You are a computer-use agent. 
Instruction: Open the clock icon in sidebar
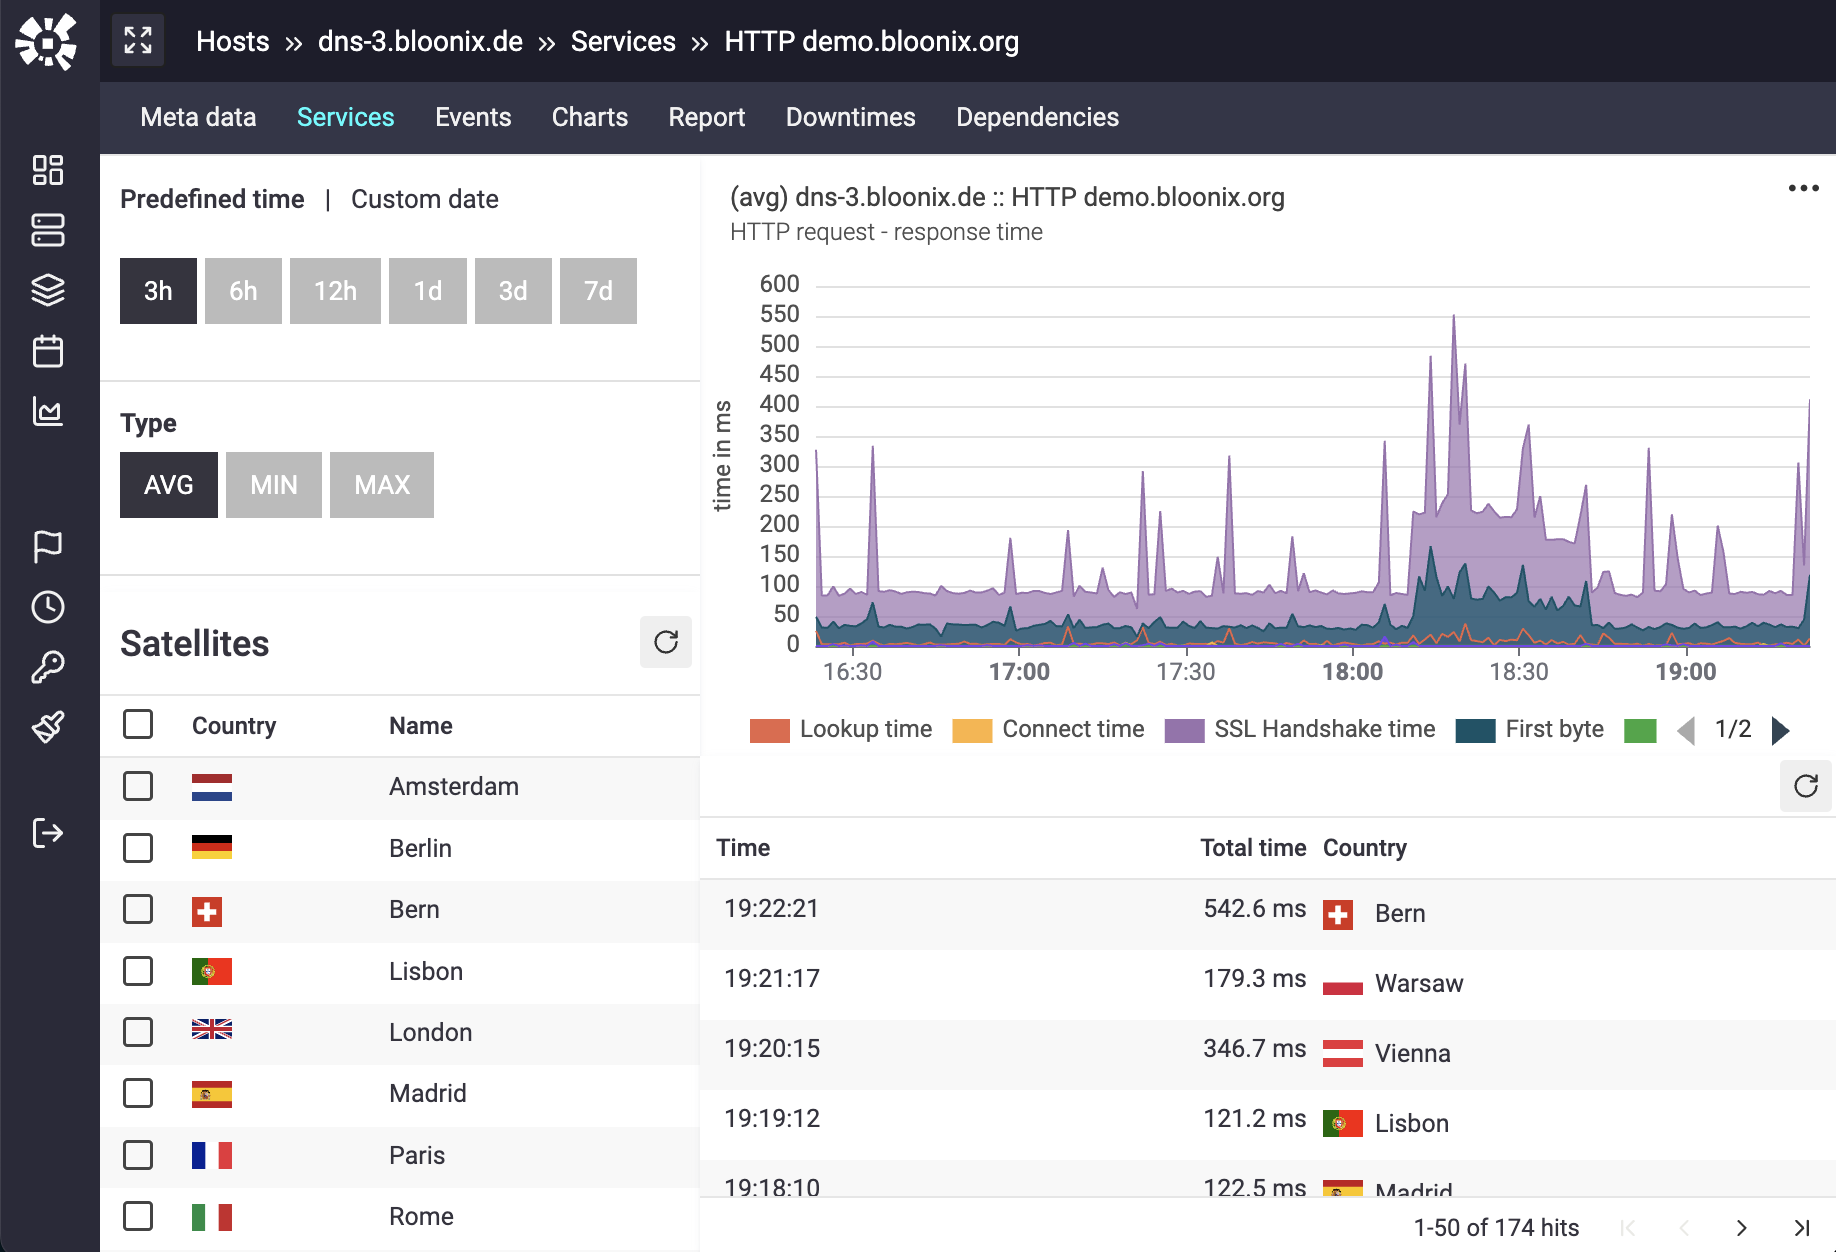point(48,607)
